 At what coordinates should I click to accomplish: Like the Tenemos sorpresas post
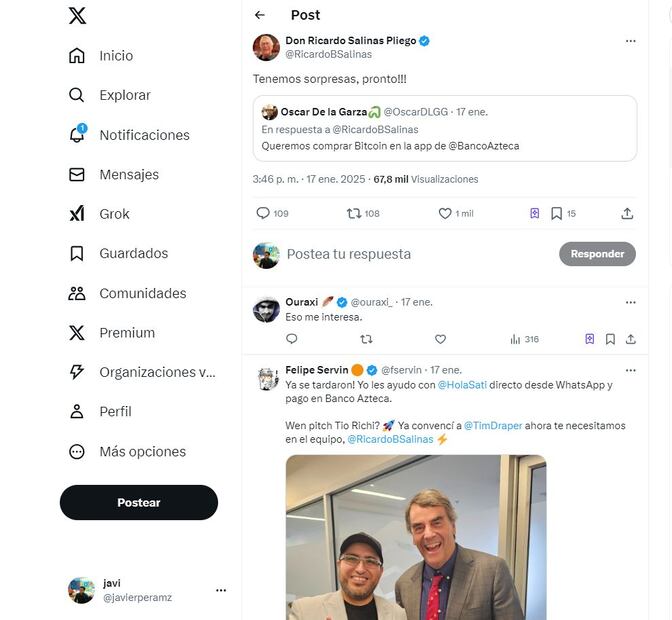(x=446, y=213)
